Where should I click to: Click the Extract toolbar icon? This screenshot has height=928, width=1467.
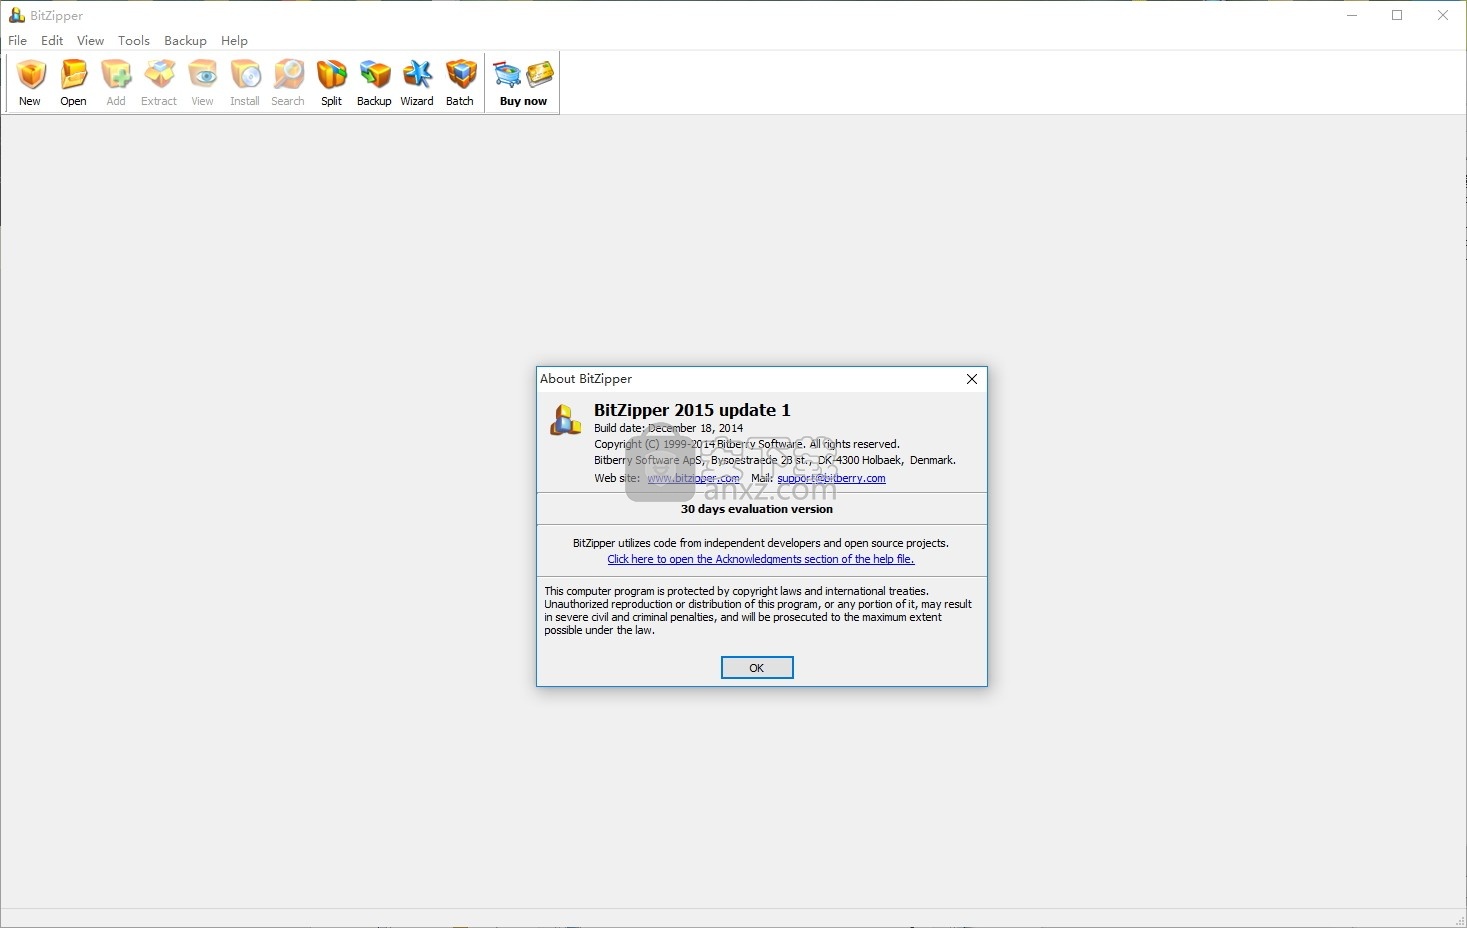click(x=159, y=82)
